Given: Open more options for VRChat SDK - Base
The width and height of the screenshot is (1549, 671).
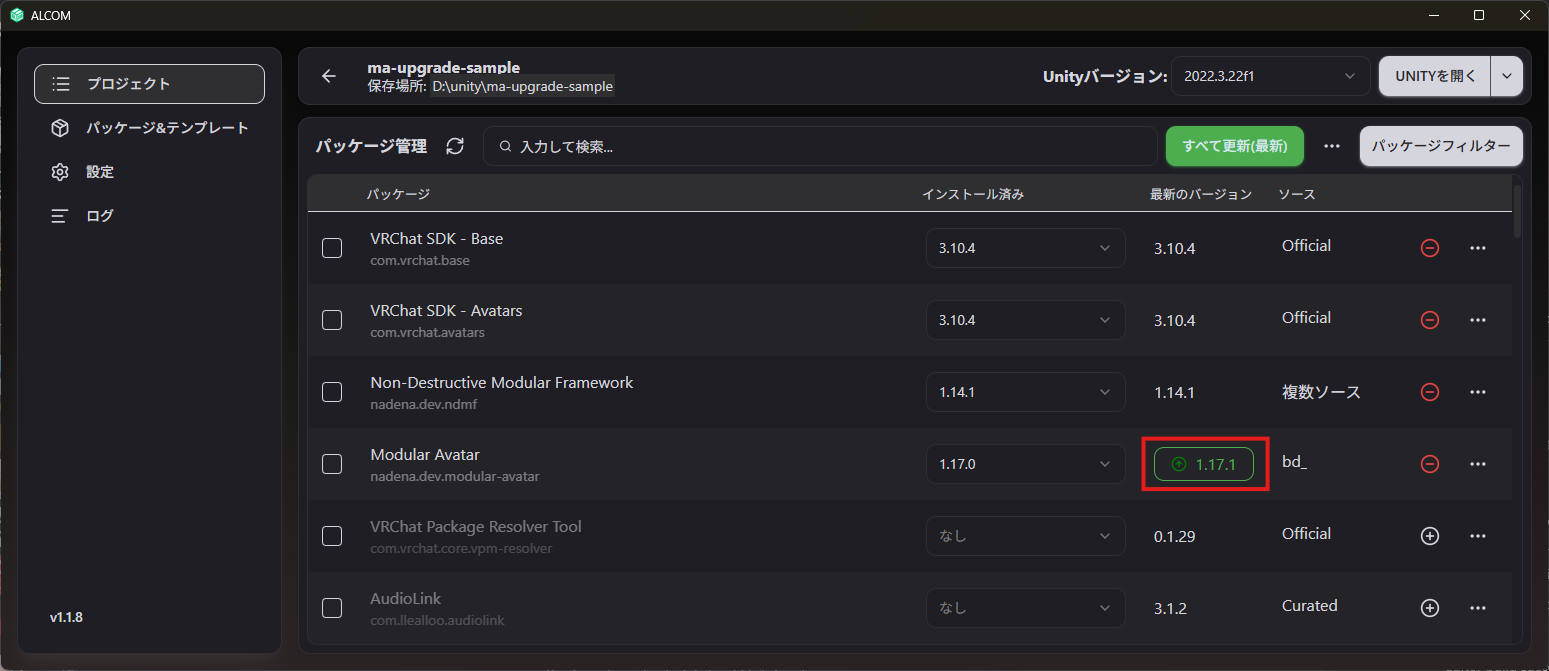Looking at the screenshot, I should point(1478,248).
